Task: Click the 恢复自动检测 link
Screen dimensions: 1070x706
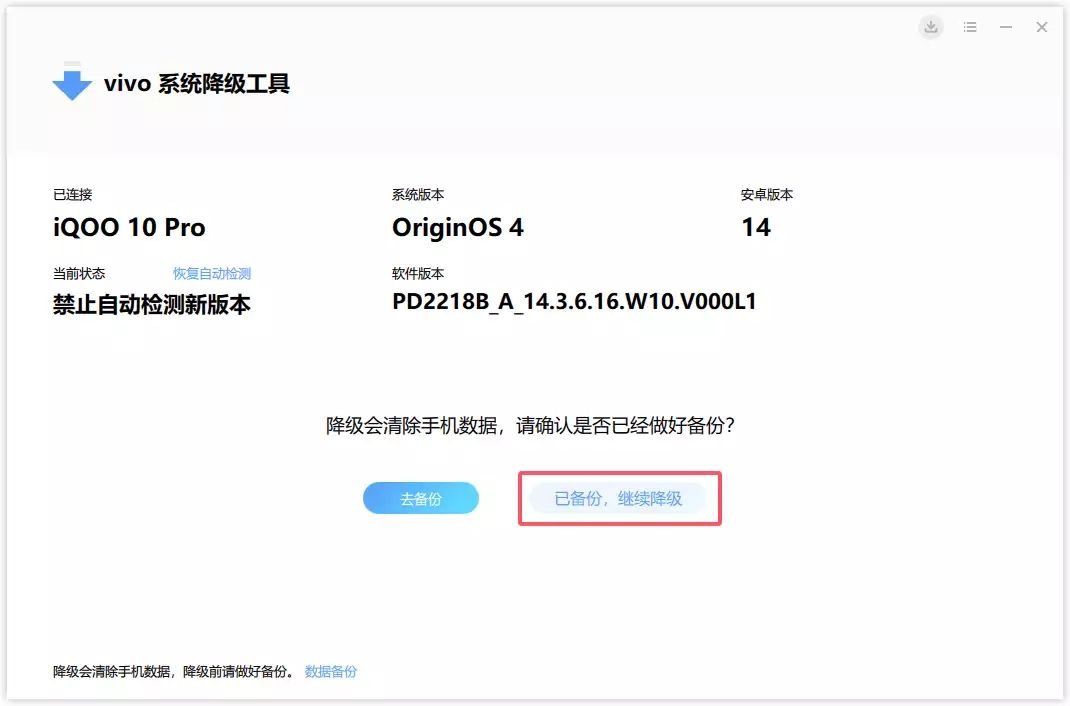Action: click(212, 274)
